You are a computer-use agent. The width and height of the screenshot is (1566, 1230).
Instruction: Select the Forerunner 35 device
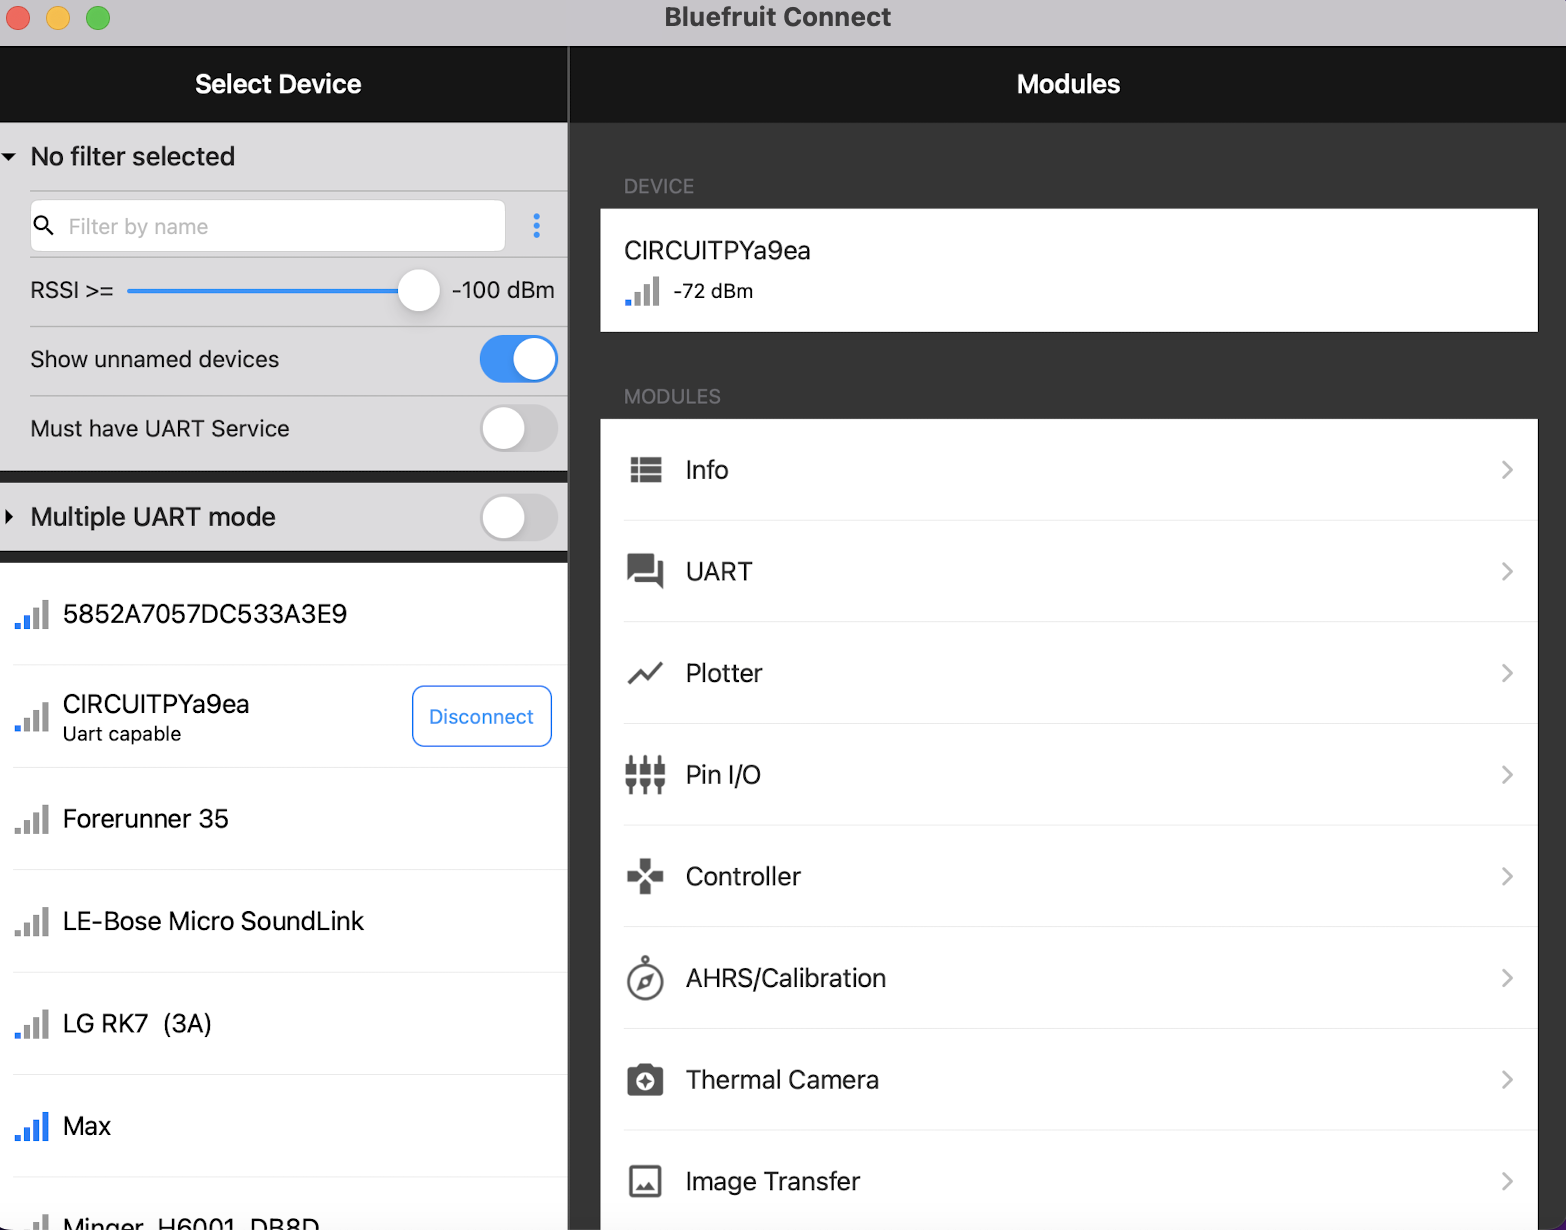[284, 819]
